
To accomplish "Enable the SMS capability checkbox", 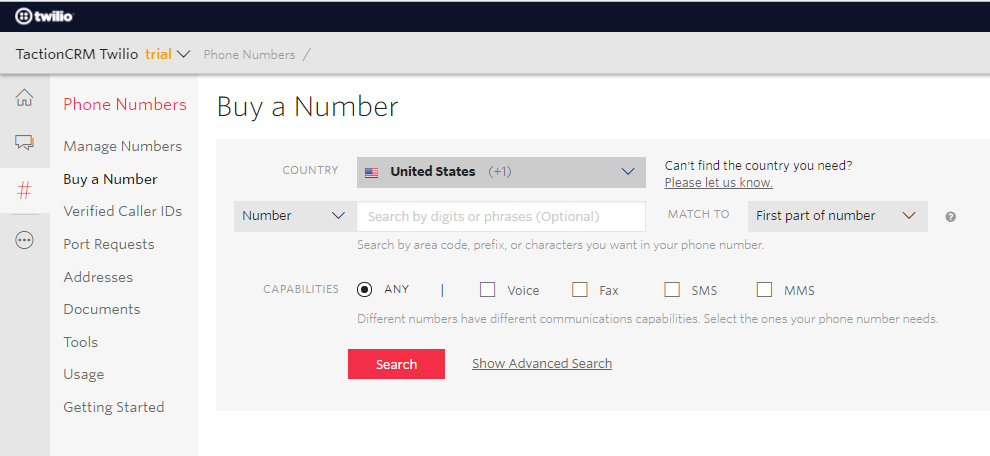I will [672, 289].
